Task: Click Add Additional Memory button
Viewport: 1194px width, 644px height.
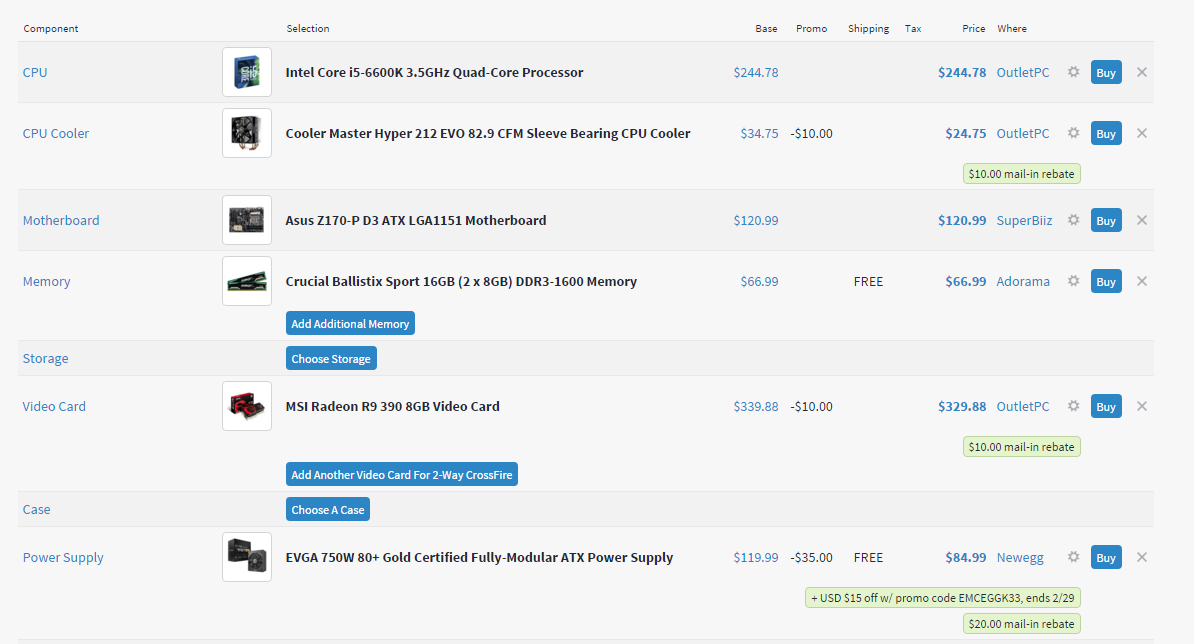Action: (350, 323)
